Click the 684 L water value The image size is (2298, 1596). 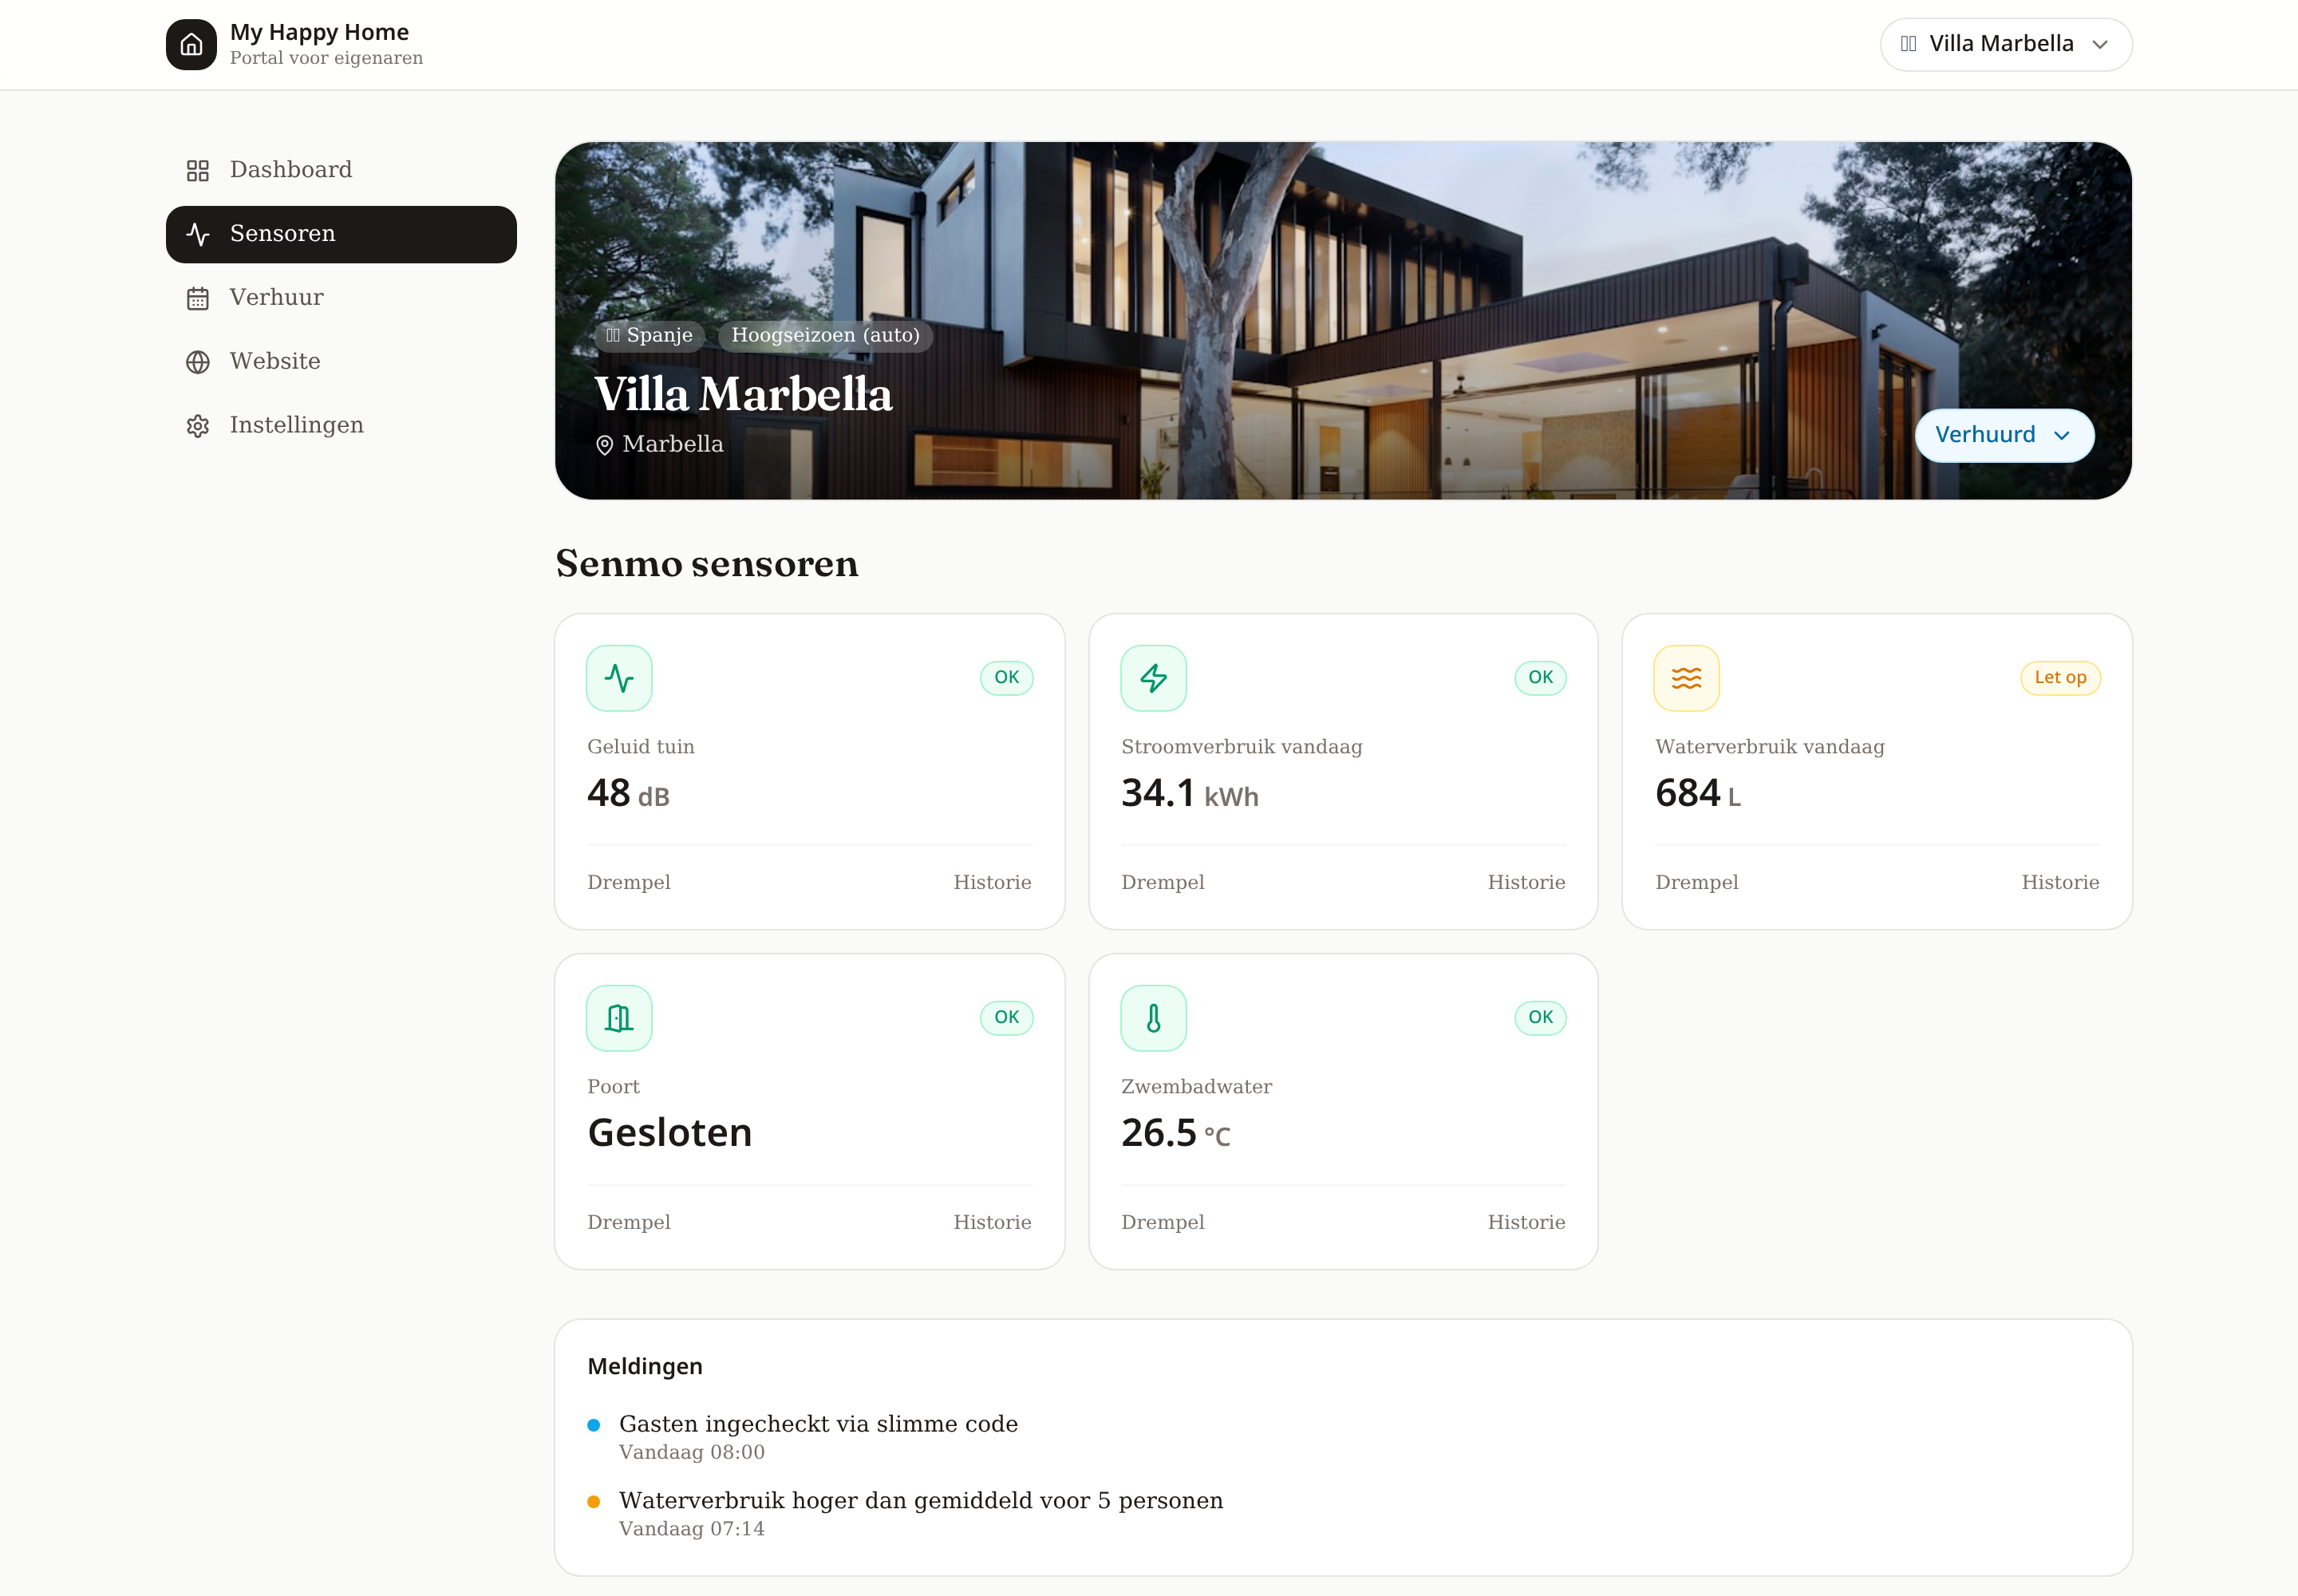[x=1697, y=793]
